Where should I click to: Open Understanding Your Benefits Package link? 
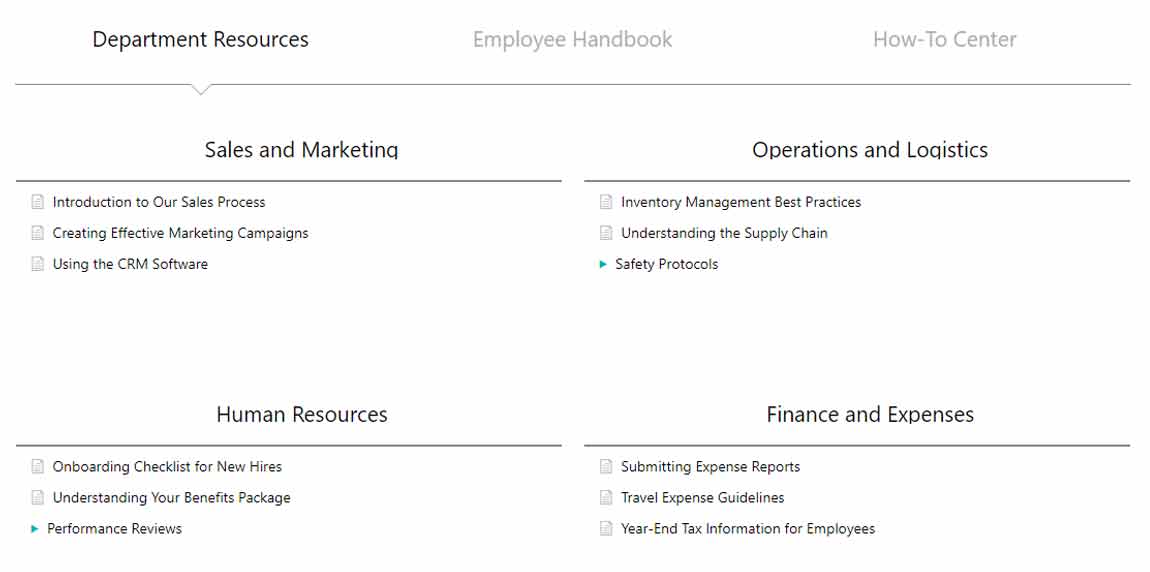click(x=171, y=498)
